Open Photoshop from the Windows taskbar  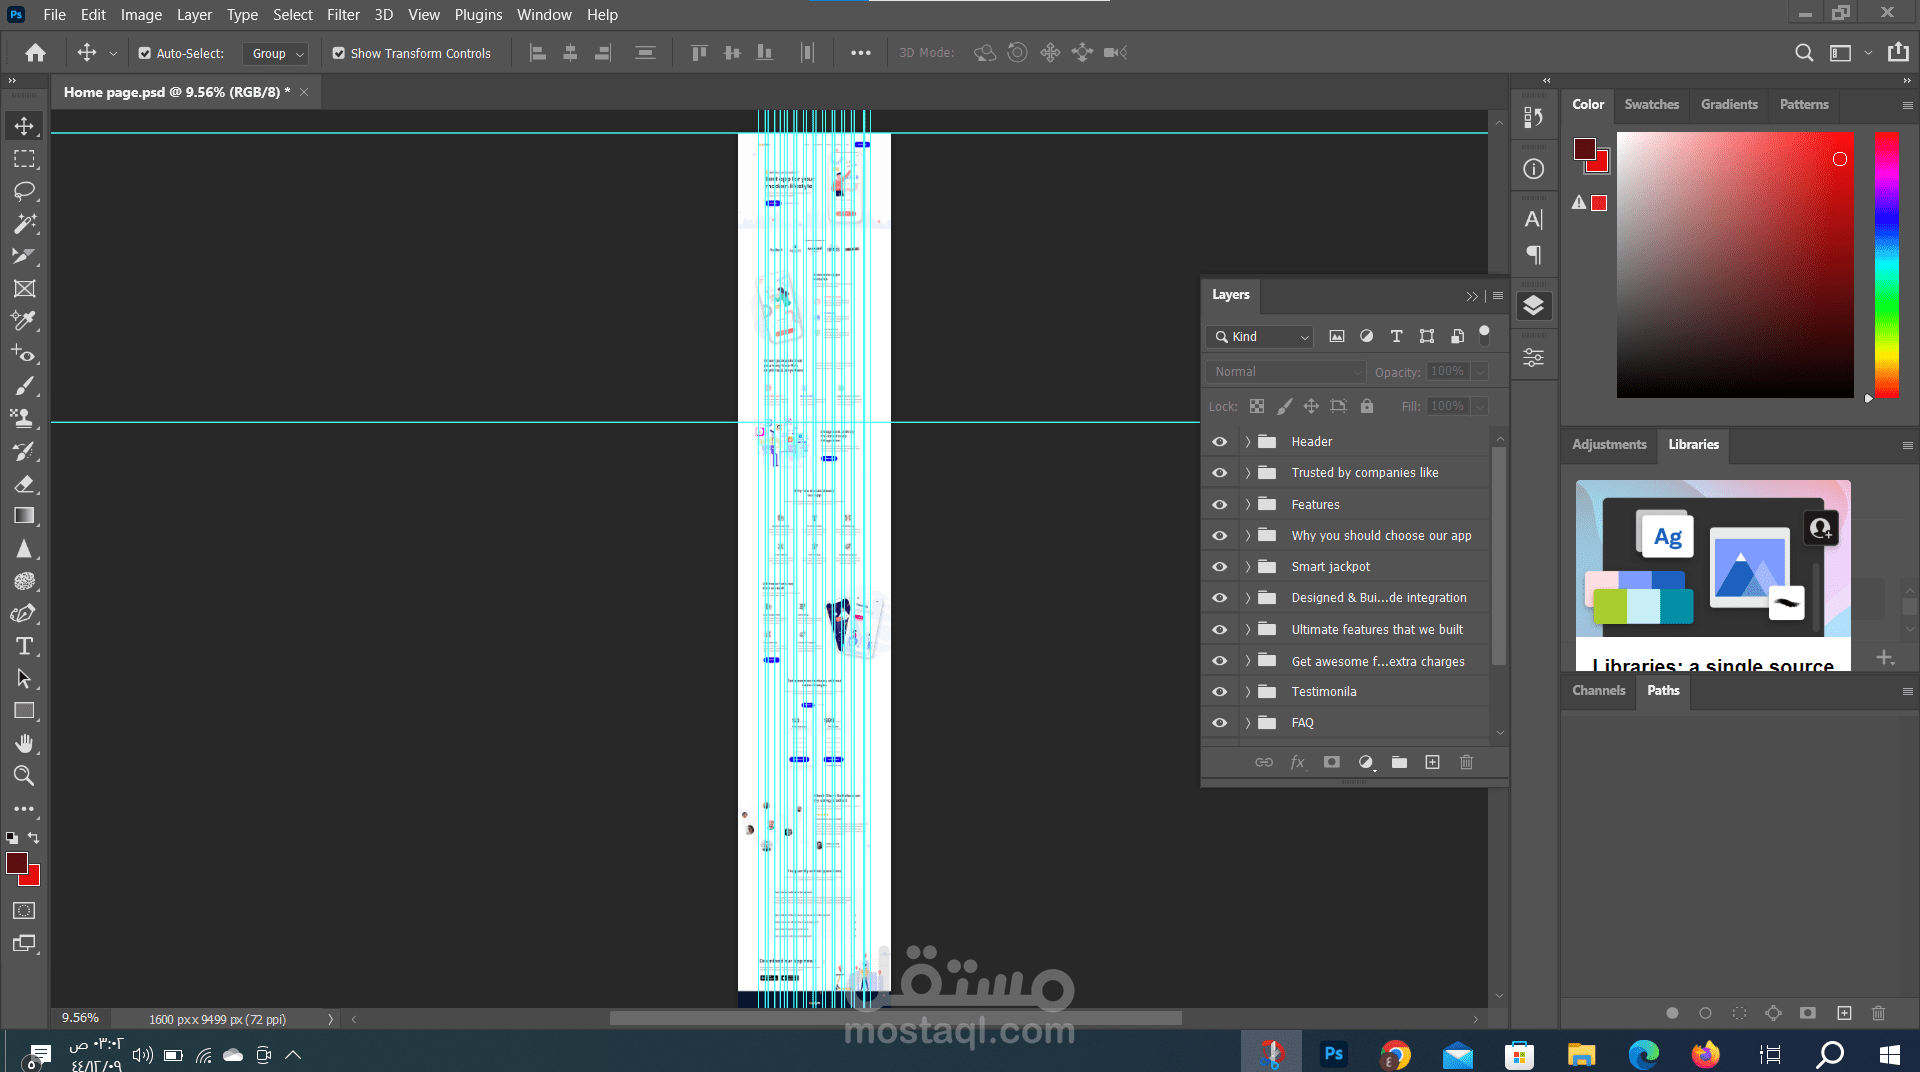click(x=1333, y=1054)
